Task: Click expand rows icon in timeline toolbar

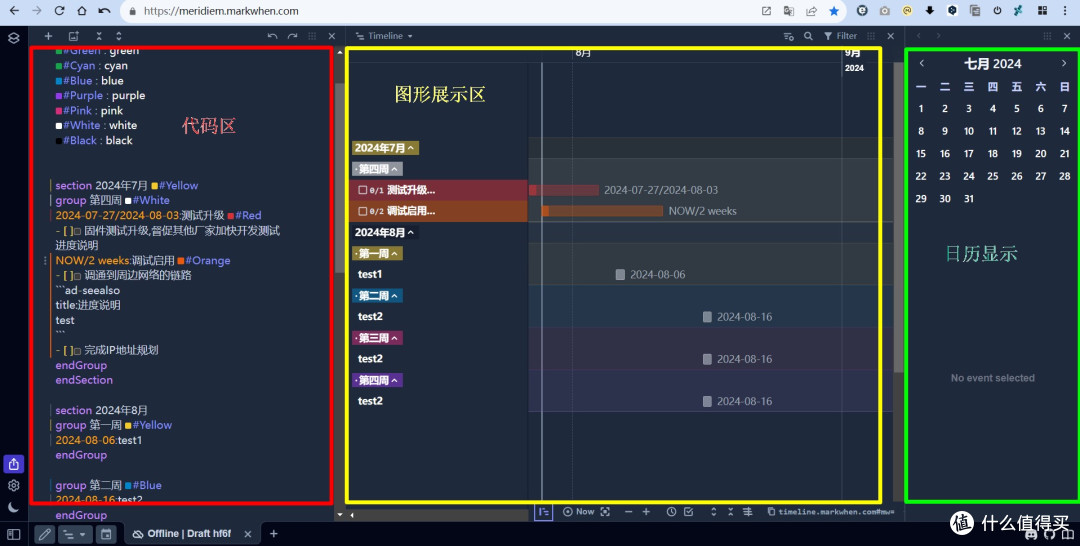Action: click(x=713, y=512)
